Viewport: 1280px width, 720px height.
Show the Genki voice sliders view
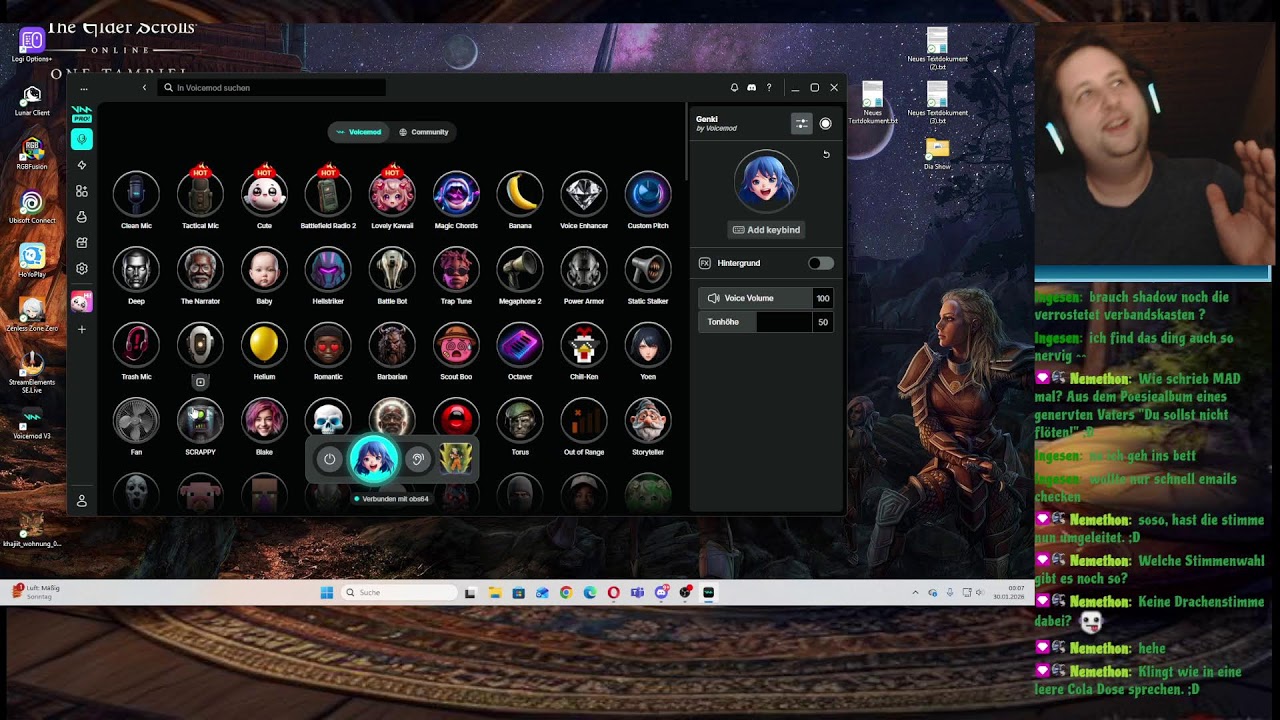(802, 123)
